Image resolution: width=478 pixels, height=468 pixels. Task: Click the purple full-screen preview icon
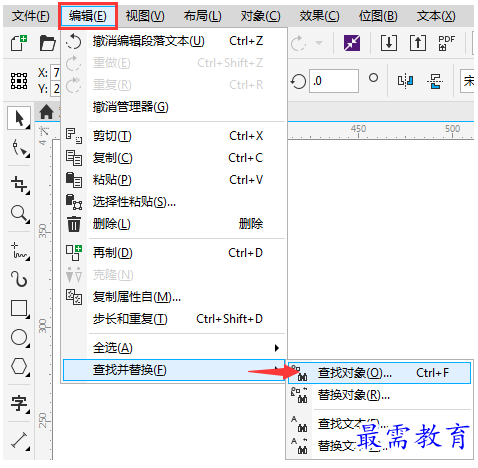click(352, 43)
